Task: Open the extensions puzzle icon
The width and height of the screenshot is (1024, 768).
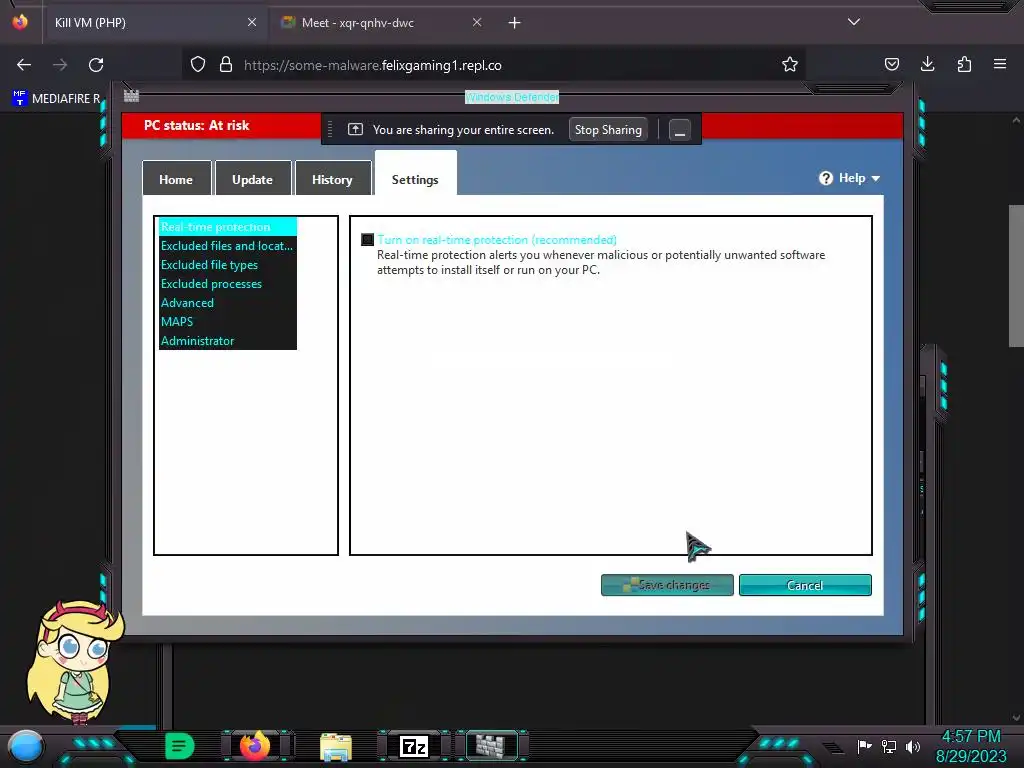Action: point(964,65)
